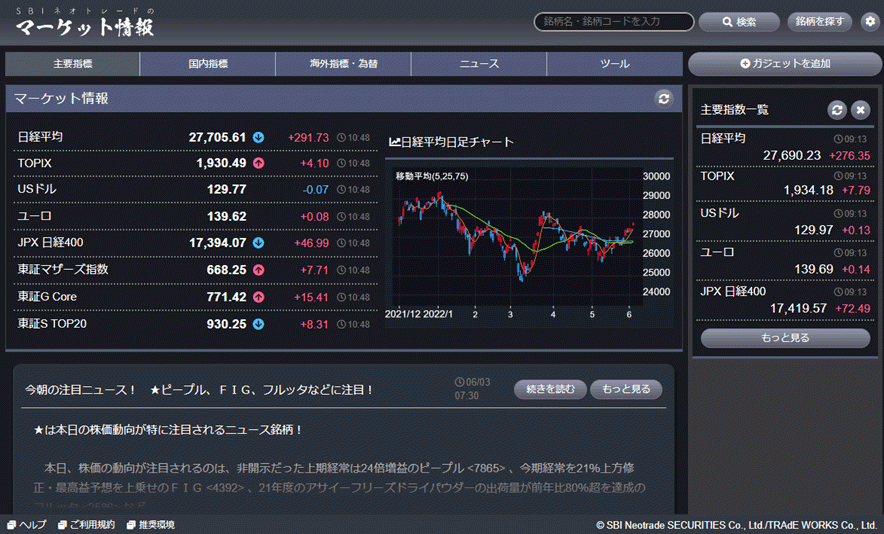The height and width of the screenshot is (534, 884).
Task: Click the clock icon in 日経平均 row at 10:48
Action: (341, 138)
